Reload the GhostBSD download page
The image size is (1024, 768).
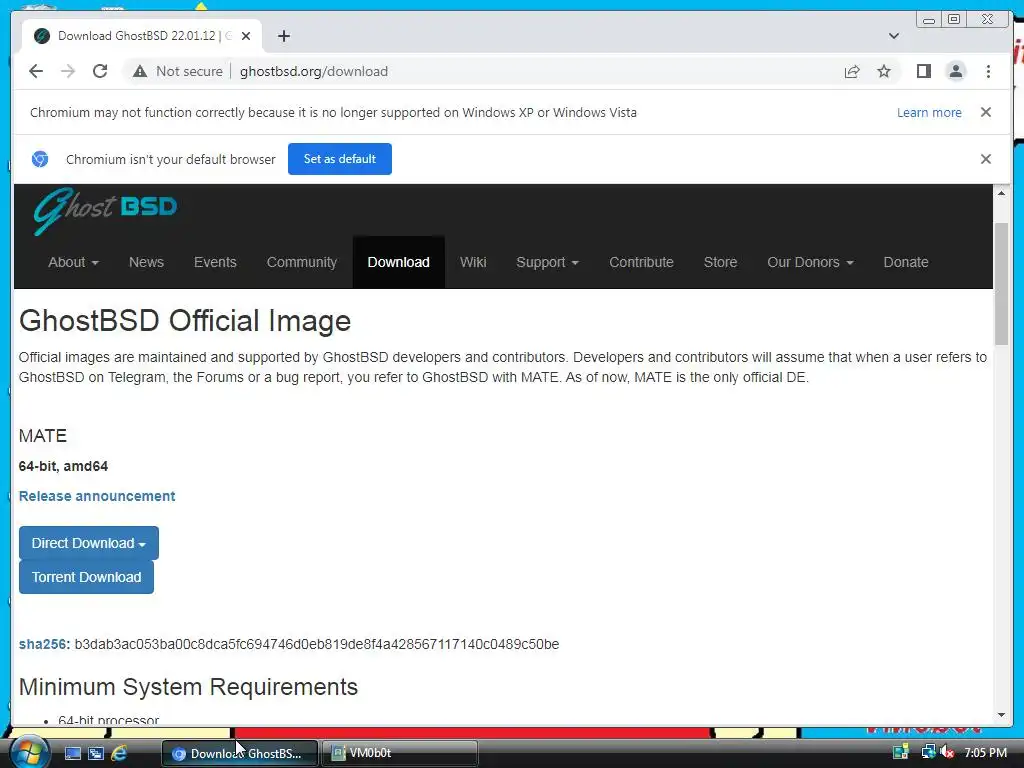(100, 71)
